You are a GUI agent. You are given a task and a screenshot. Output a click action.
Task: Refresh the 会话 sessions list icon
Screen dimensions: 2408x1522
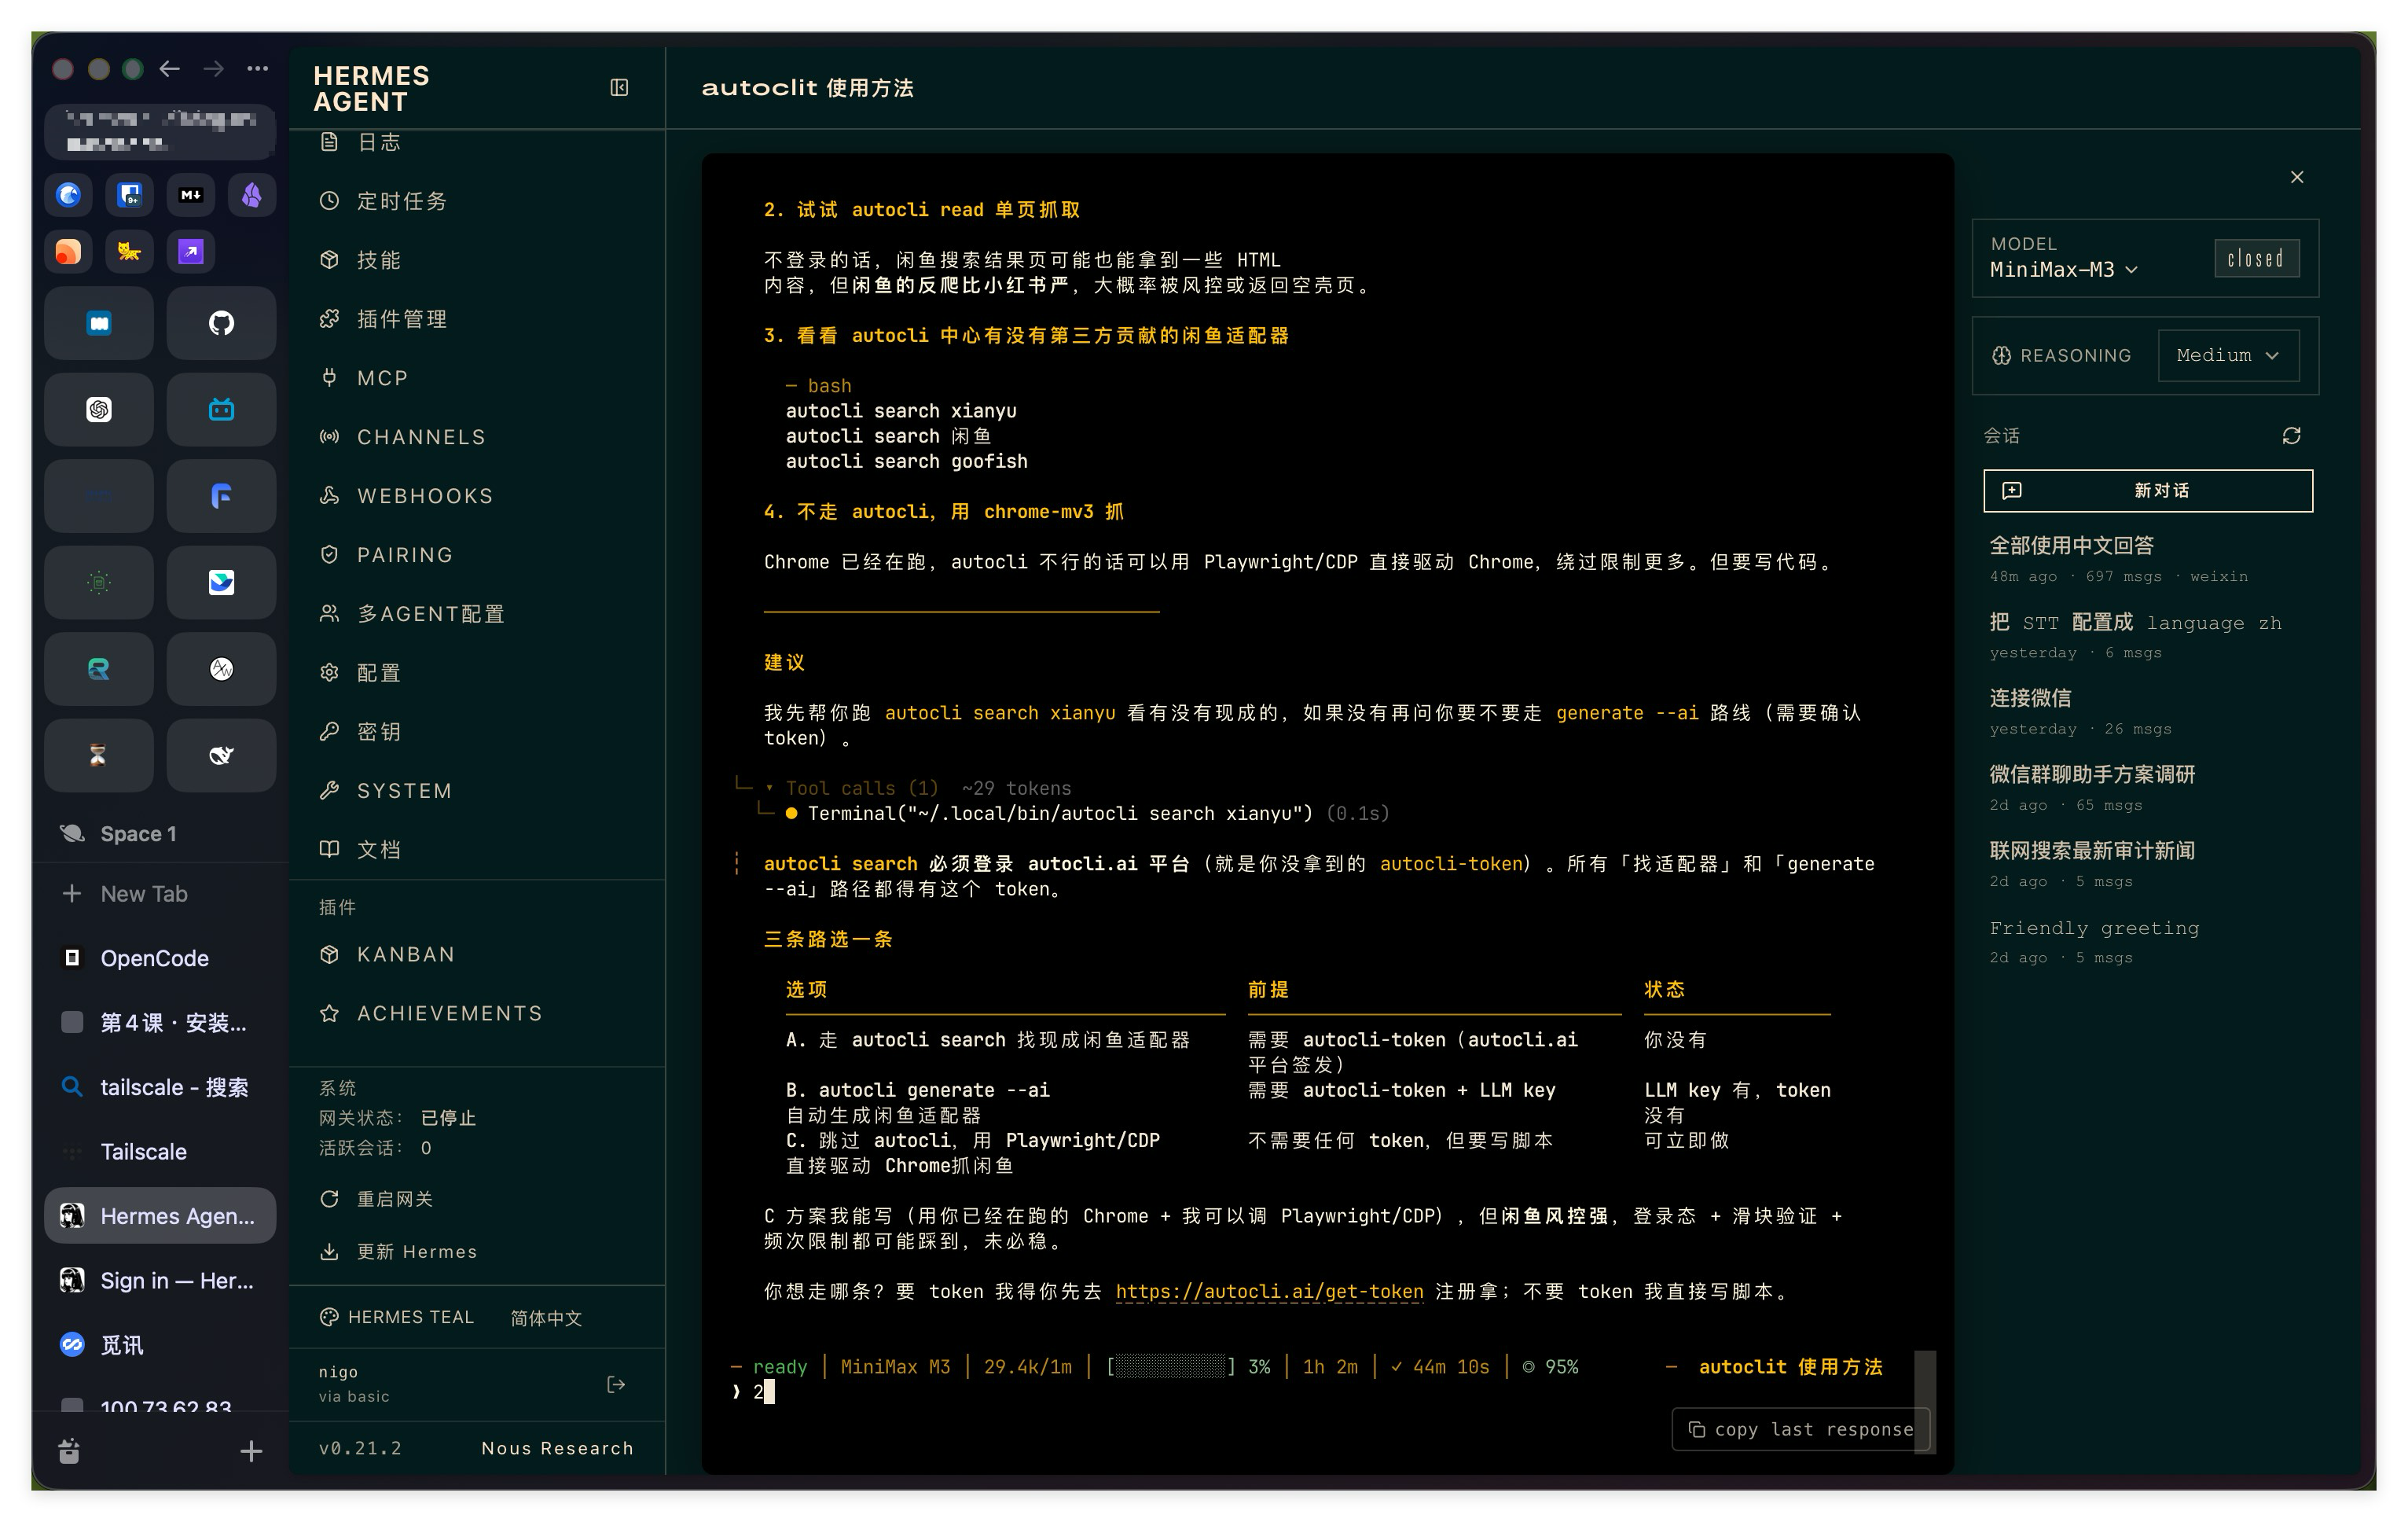(x=2291, y=435)
